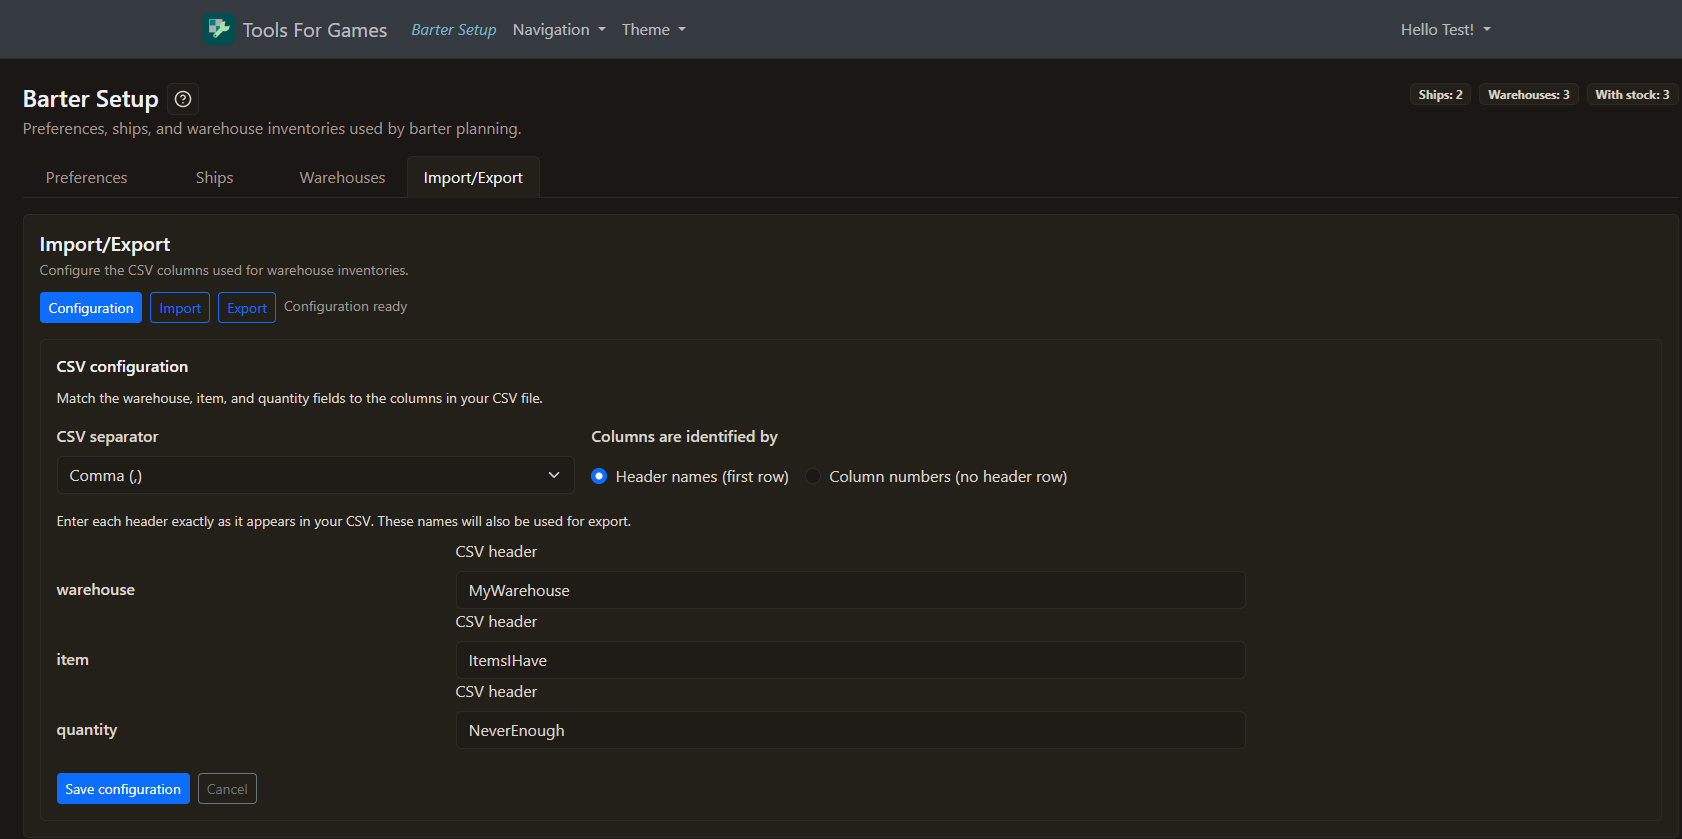Focus the quantity CSV header field

click(x=850, y=730)
